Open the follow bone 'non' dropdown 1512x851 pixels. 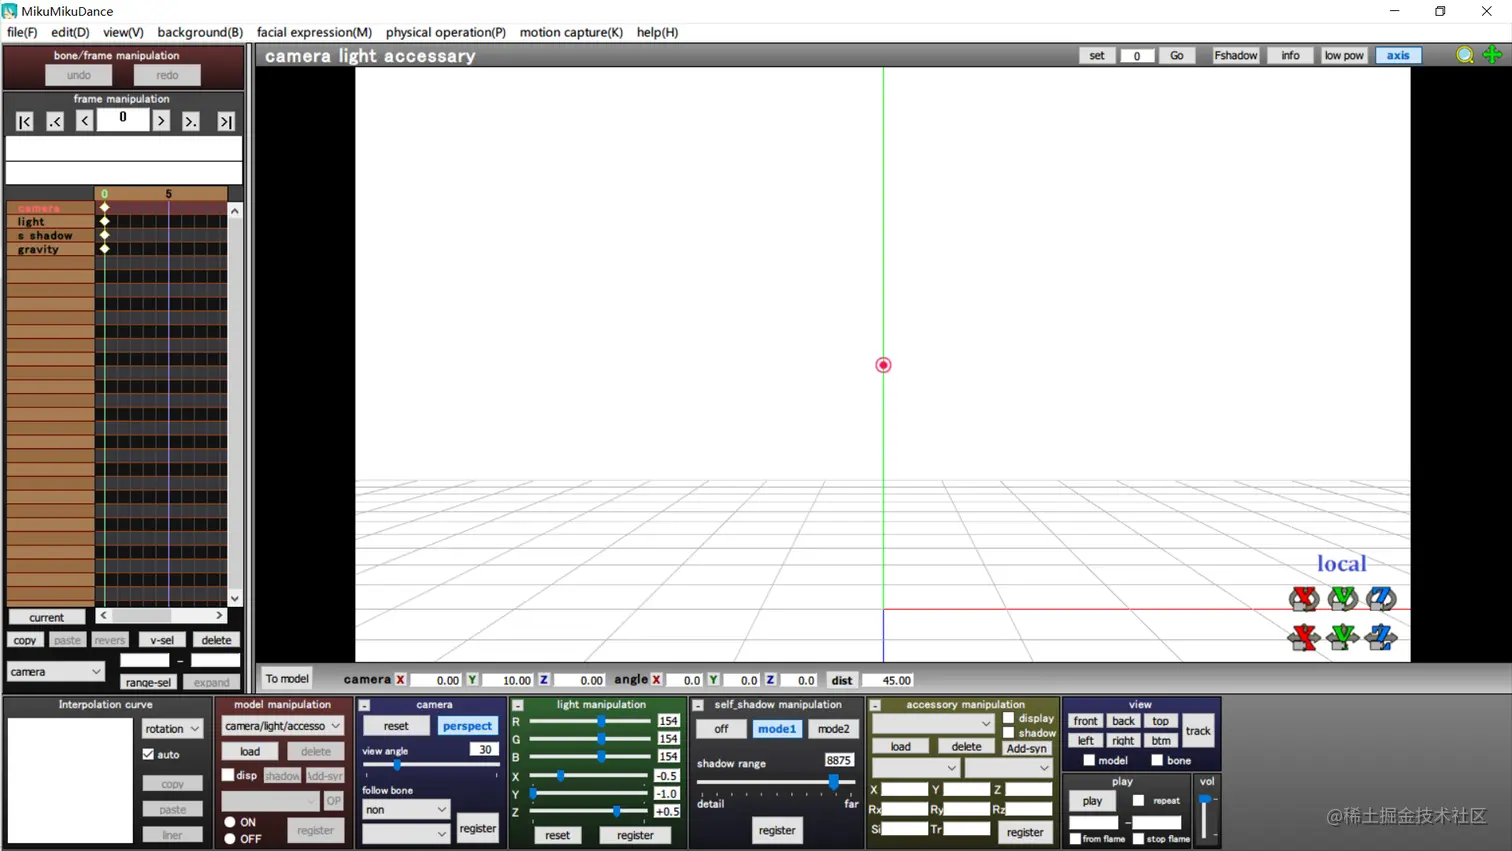tap(405, 809)
